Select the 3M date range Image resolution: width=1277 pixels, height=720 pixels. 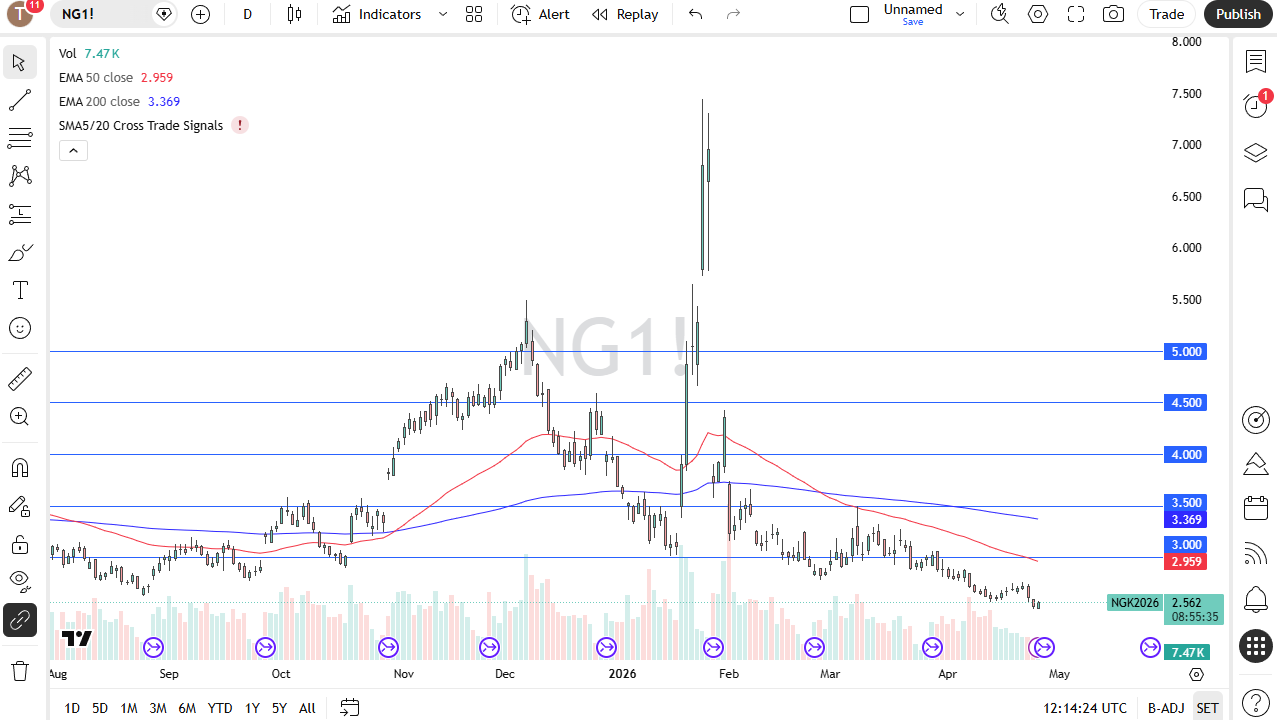pyautogui.click(x=158, y=708)
